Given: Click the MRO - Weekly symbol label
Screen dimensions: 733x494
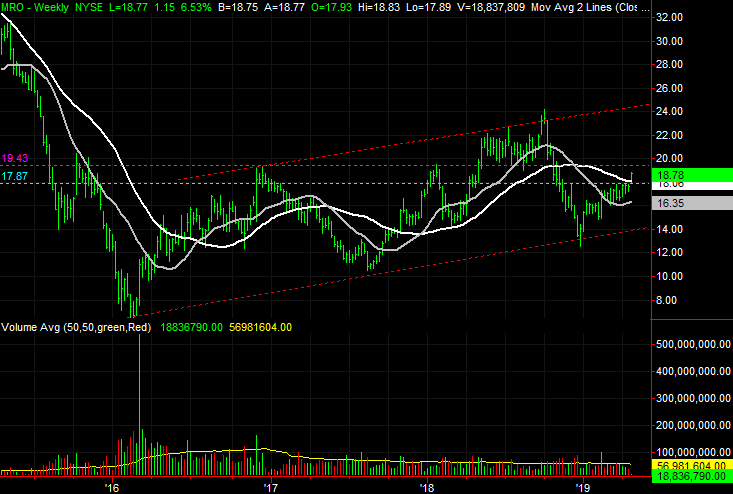Looking at the screenshot, I should point(35,7).
